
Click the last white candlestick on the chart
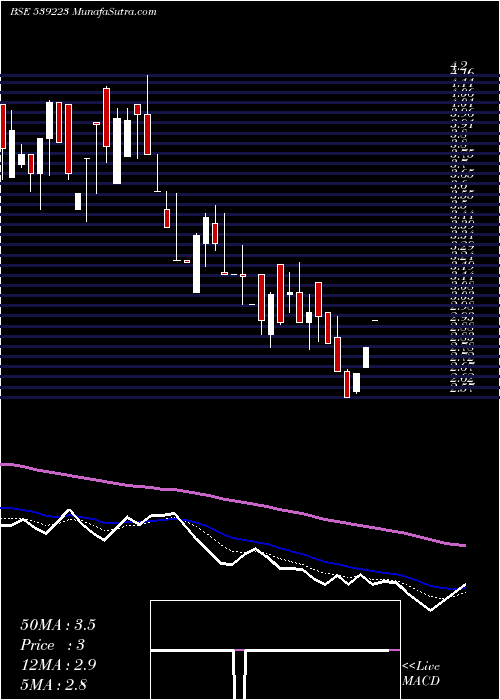point(366,357)
